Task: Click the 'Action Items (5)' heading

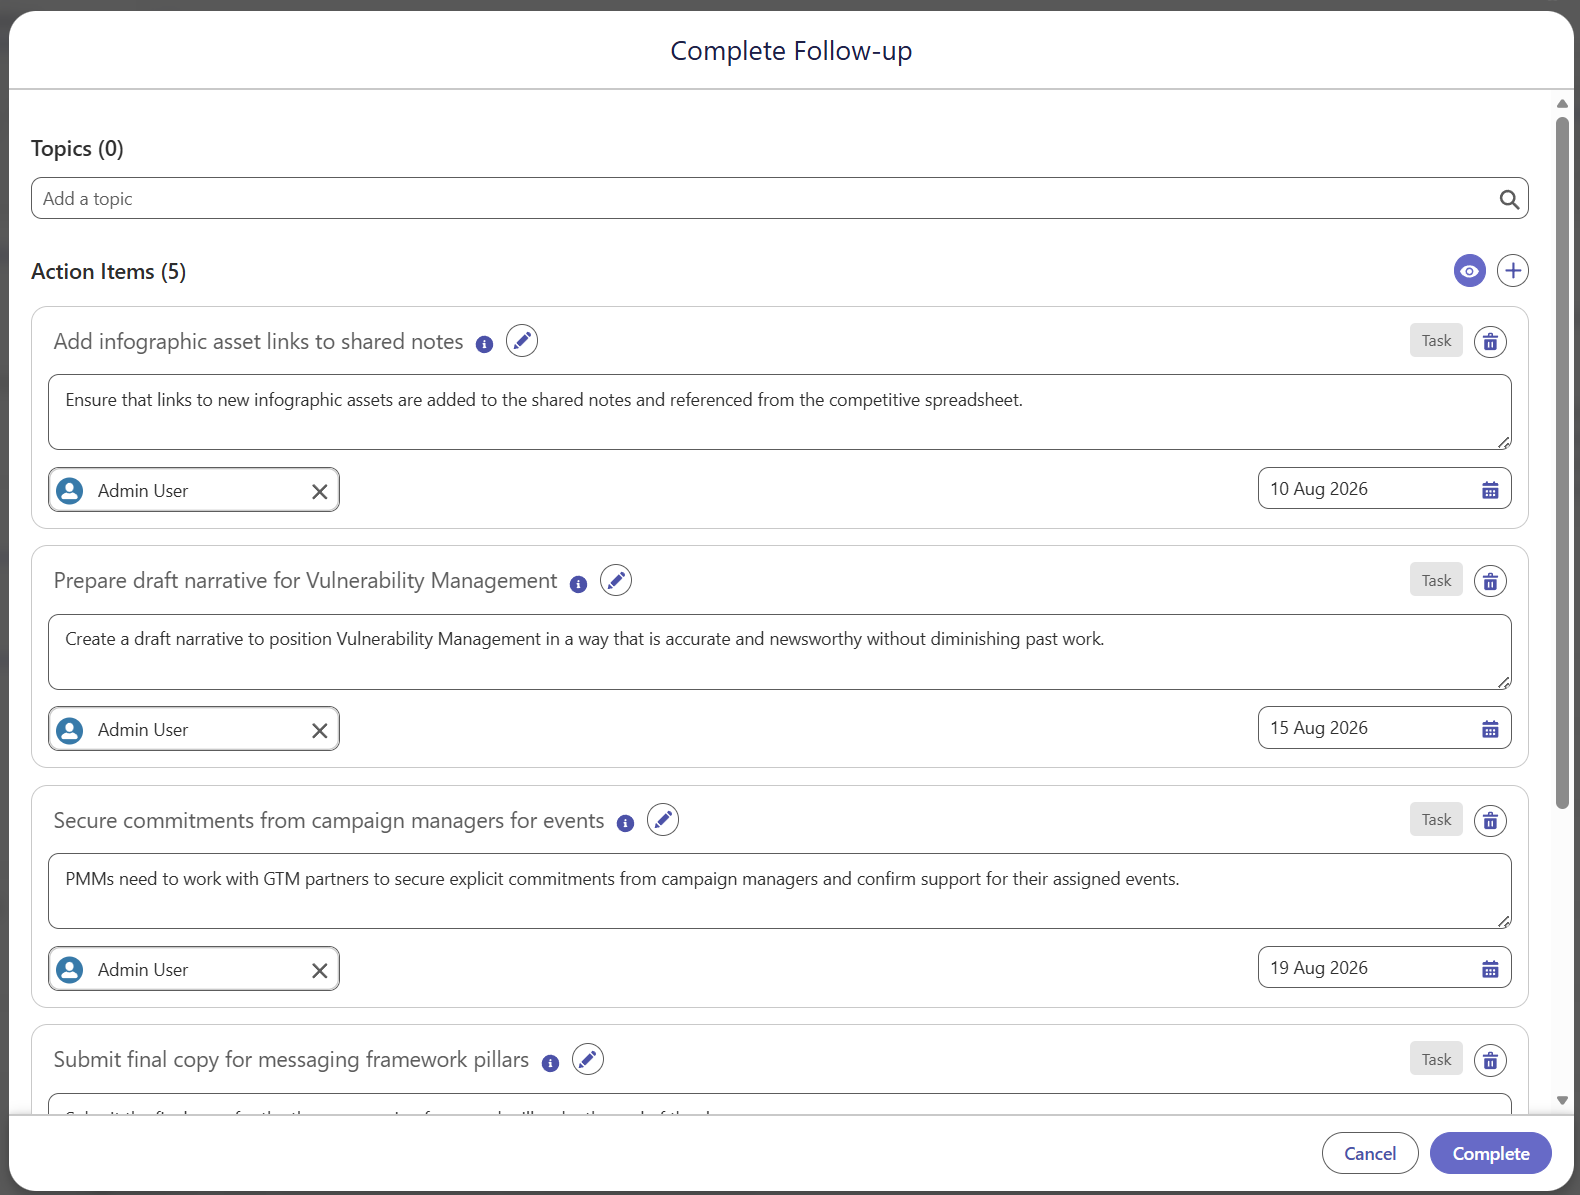Action: (x=108, y=271)
